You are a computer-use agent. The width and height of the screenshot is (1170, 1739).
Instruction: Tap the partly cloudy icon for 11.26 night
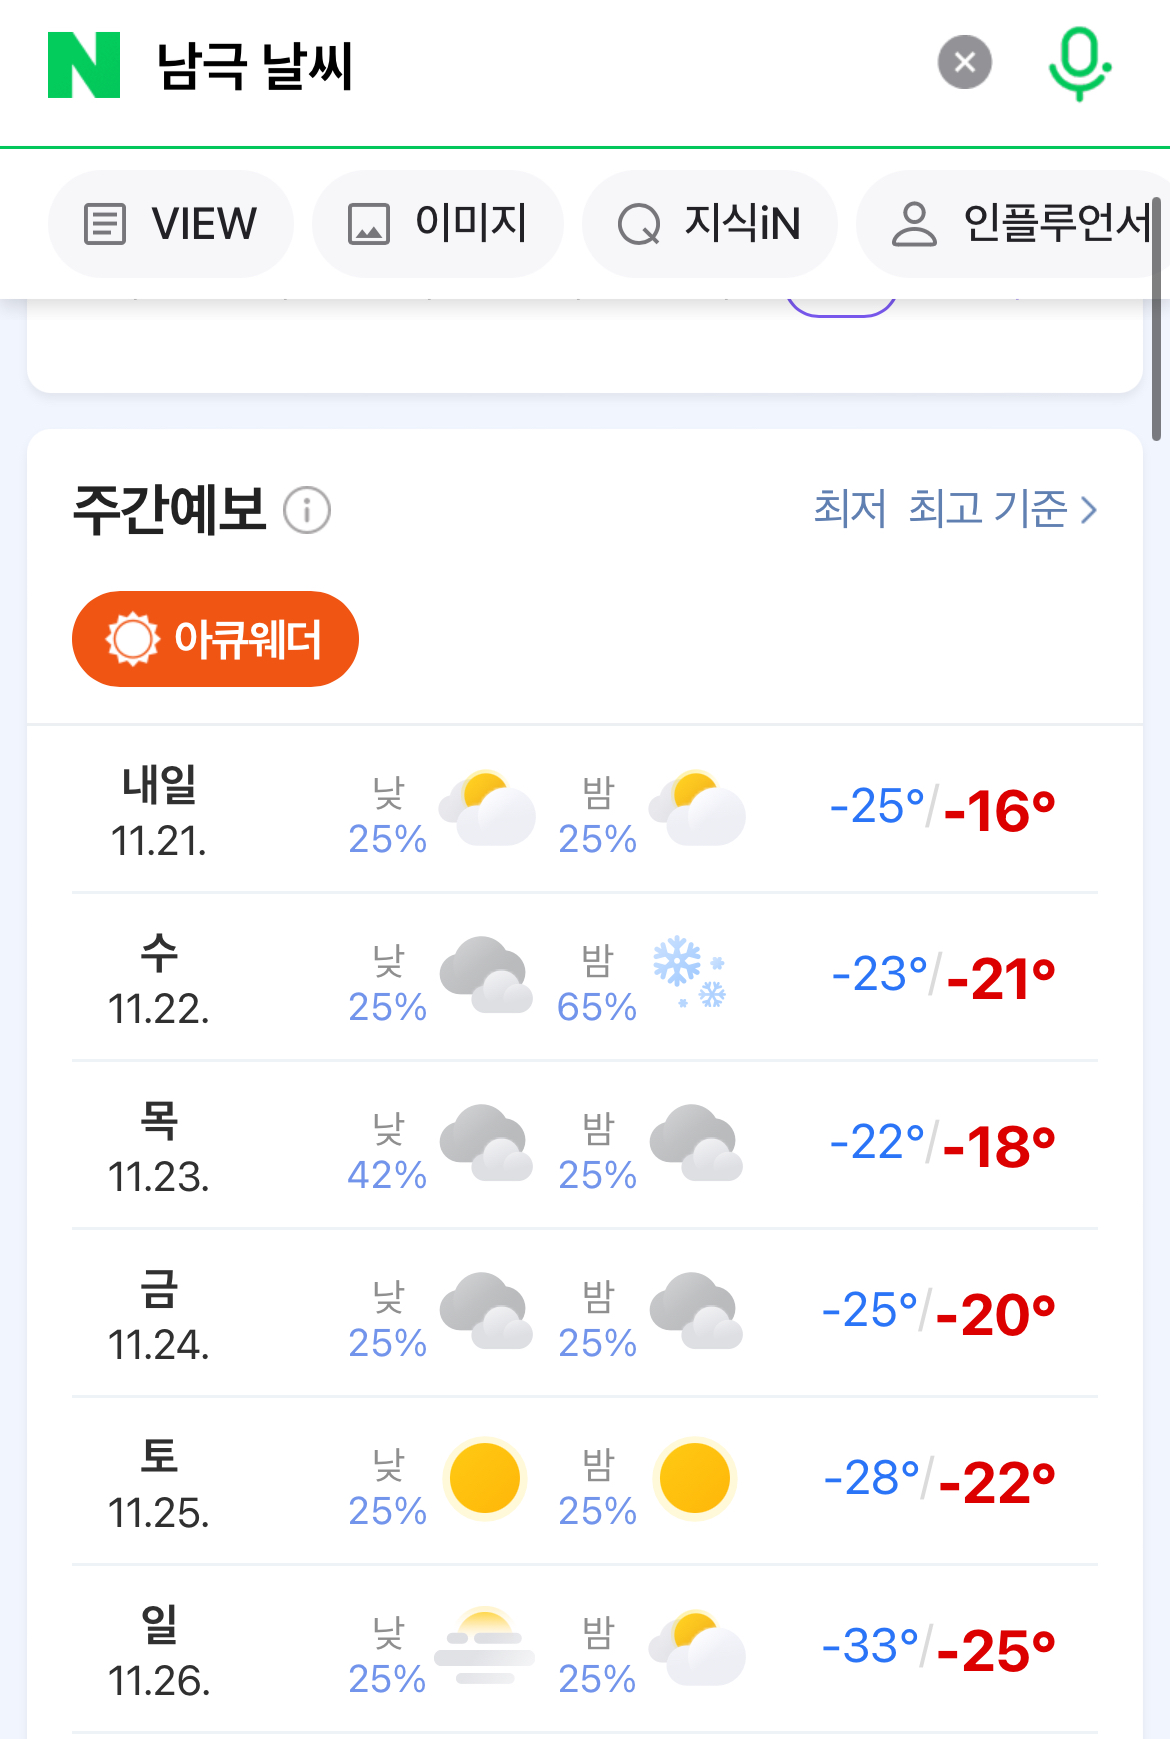(697, 1647)
